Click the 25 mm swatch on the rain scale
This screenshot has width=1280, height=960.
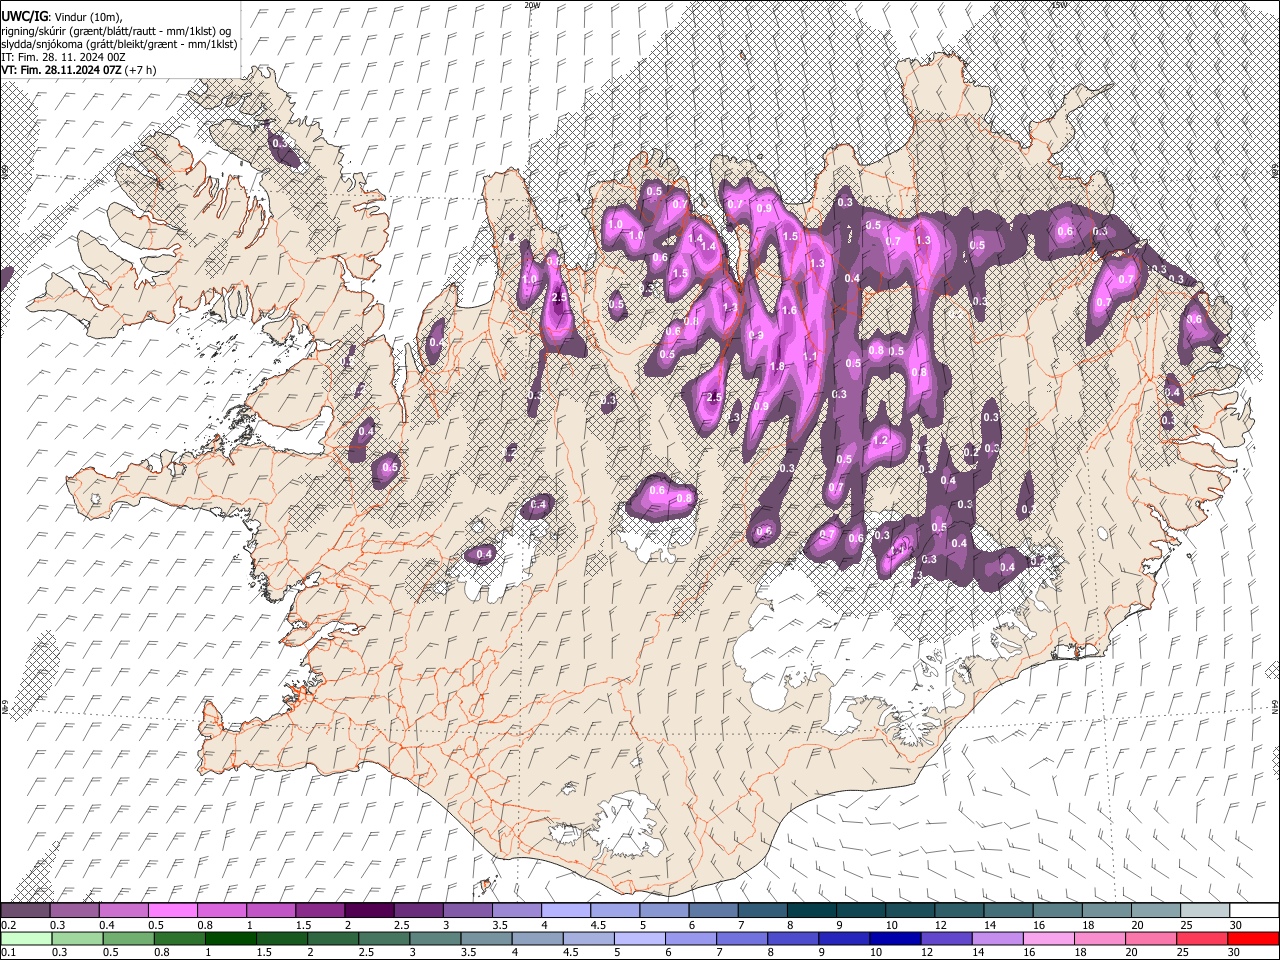coord(1204,938)
